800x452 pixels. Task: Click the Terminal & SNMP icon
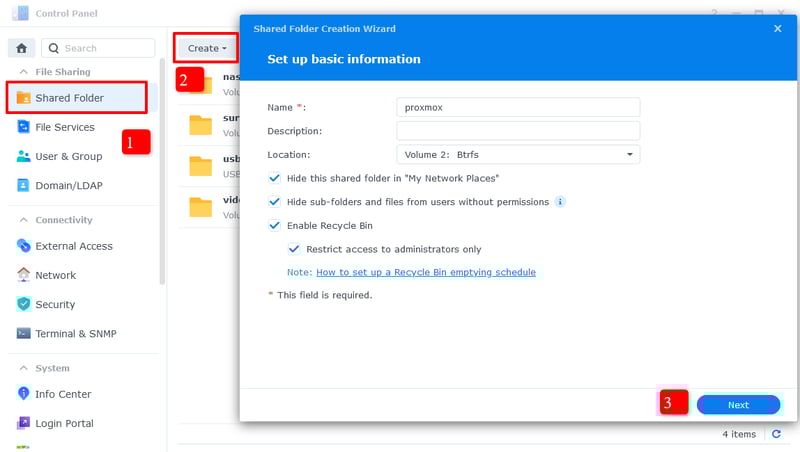(24, 333)
